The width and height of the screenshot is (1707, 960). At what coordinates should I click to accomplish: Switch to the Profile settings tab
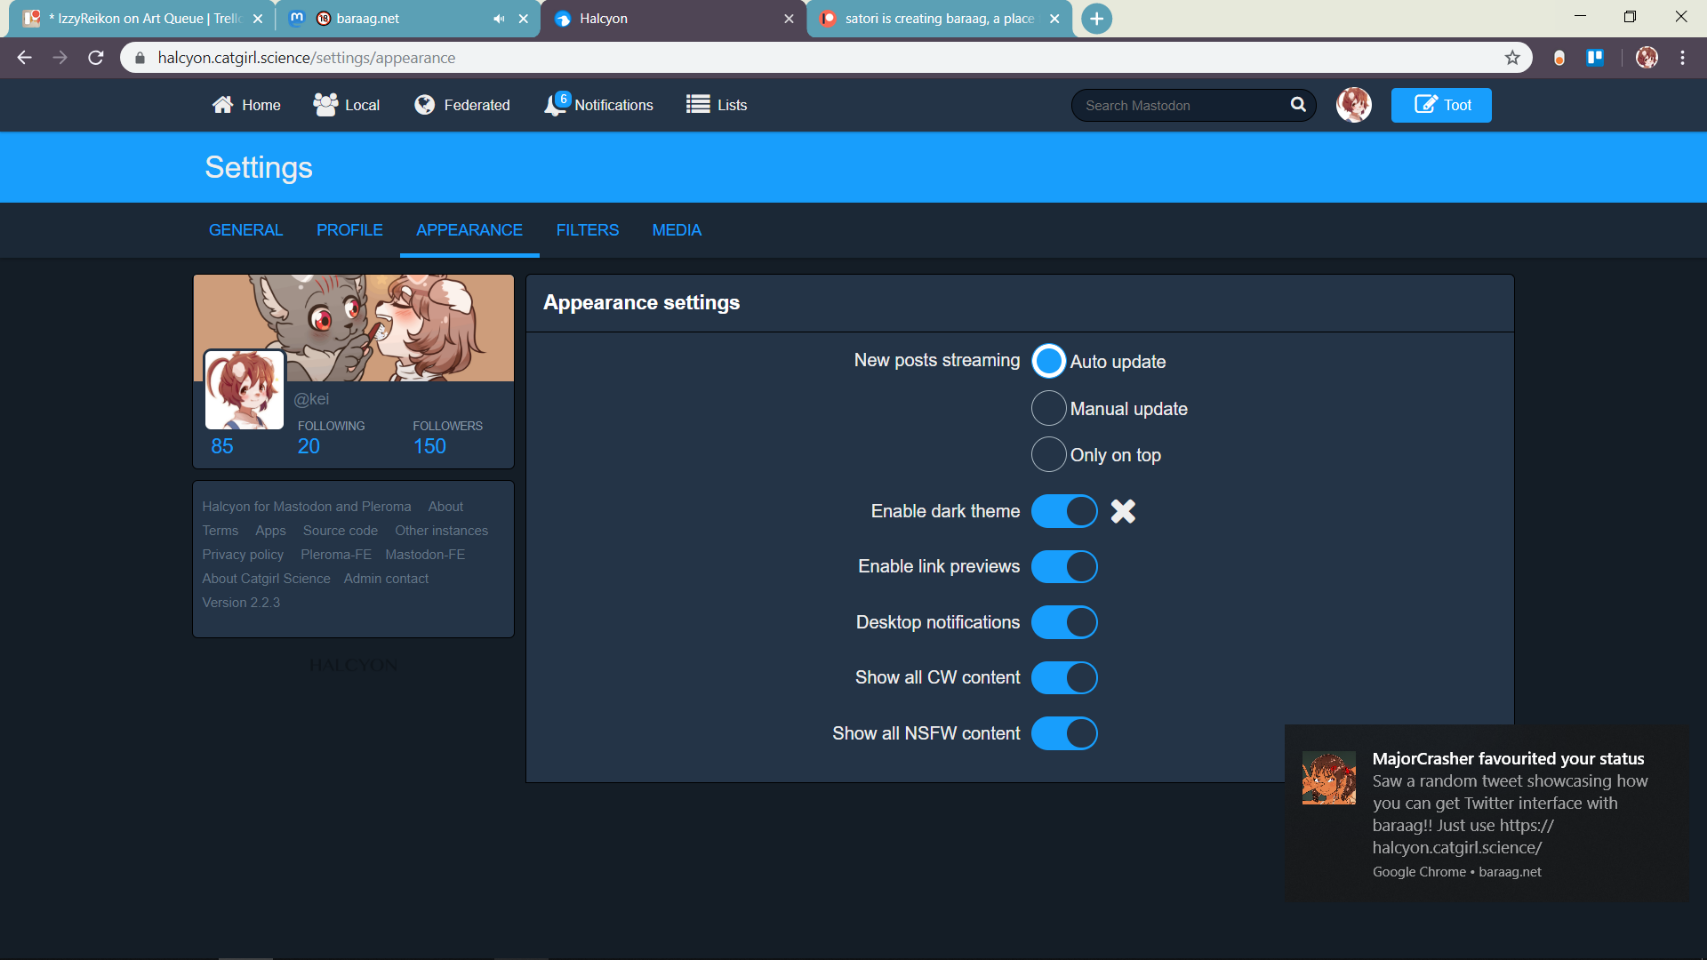point(349,230)
